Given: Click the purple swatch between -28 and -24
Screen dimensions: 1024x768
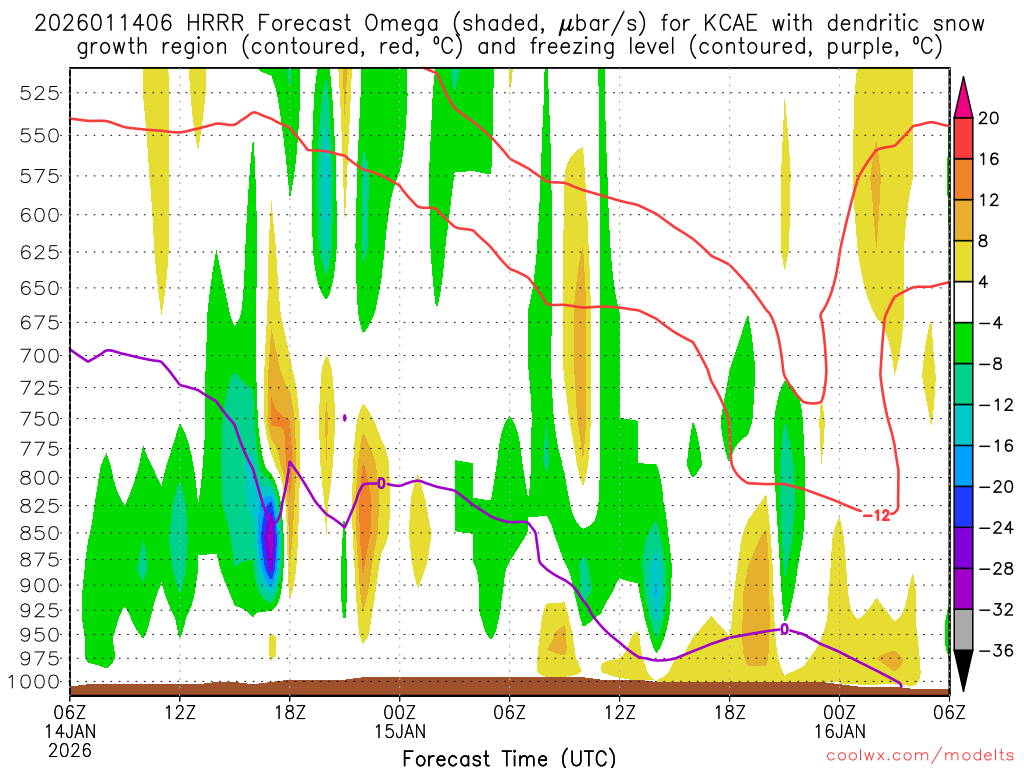Looking at the screenshot, I should point(963,549).
